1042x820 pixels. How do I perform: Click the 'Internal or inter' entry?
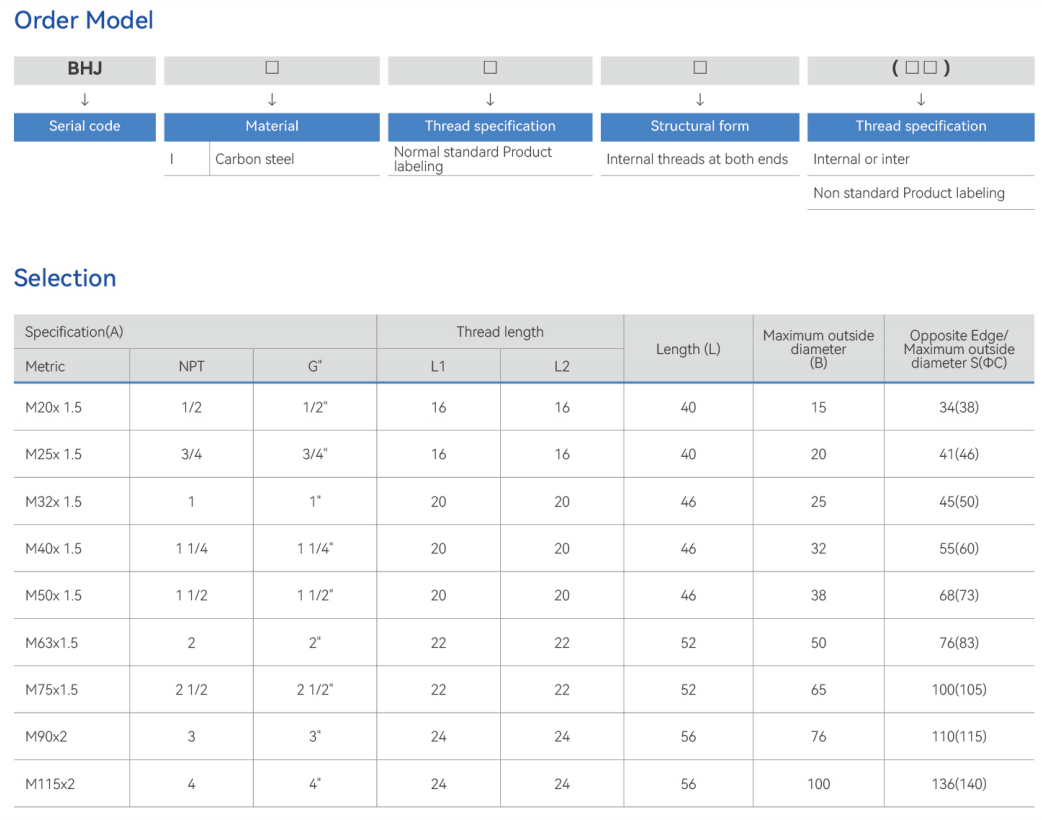861,159
